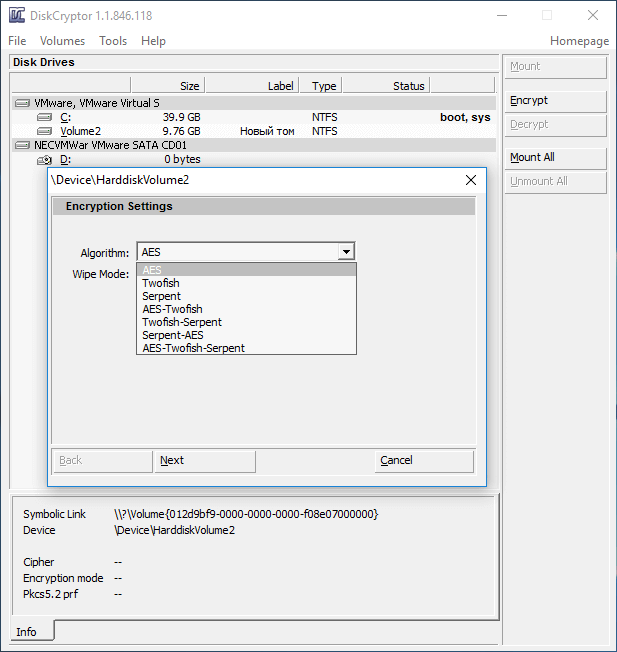The width and height of the screenshot is (617, 652).
Task: Sort drives by Size column header
Action: (x=168, y=86)
